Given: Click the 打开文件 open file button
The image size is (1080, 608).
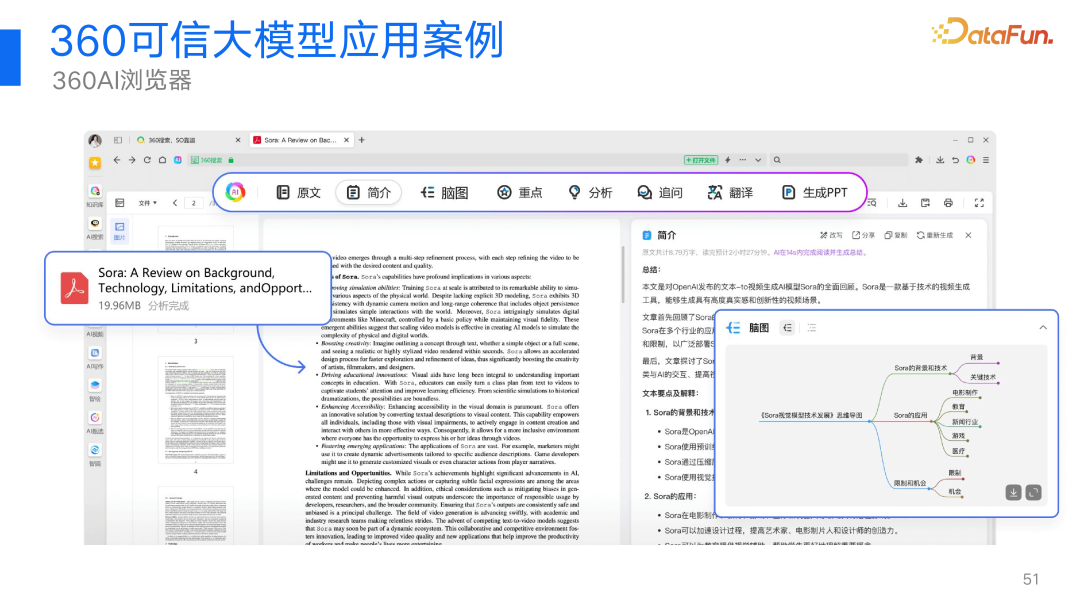Looking at the screenshot, I should point(701,160).
